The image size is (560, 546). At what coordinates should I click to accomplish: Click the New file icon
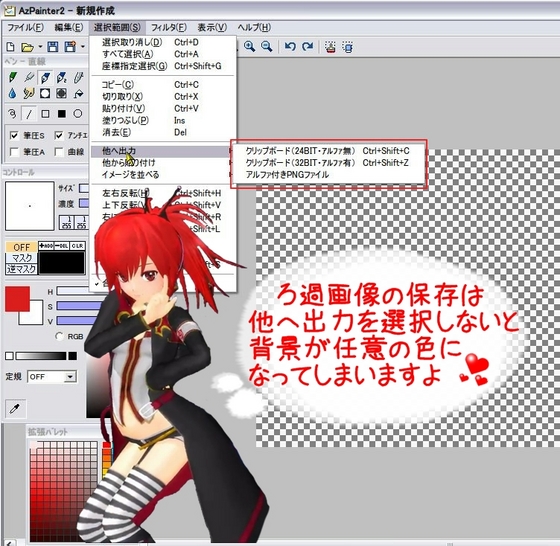tap(11, 47)
